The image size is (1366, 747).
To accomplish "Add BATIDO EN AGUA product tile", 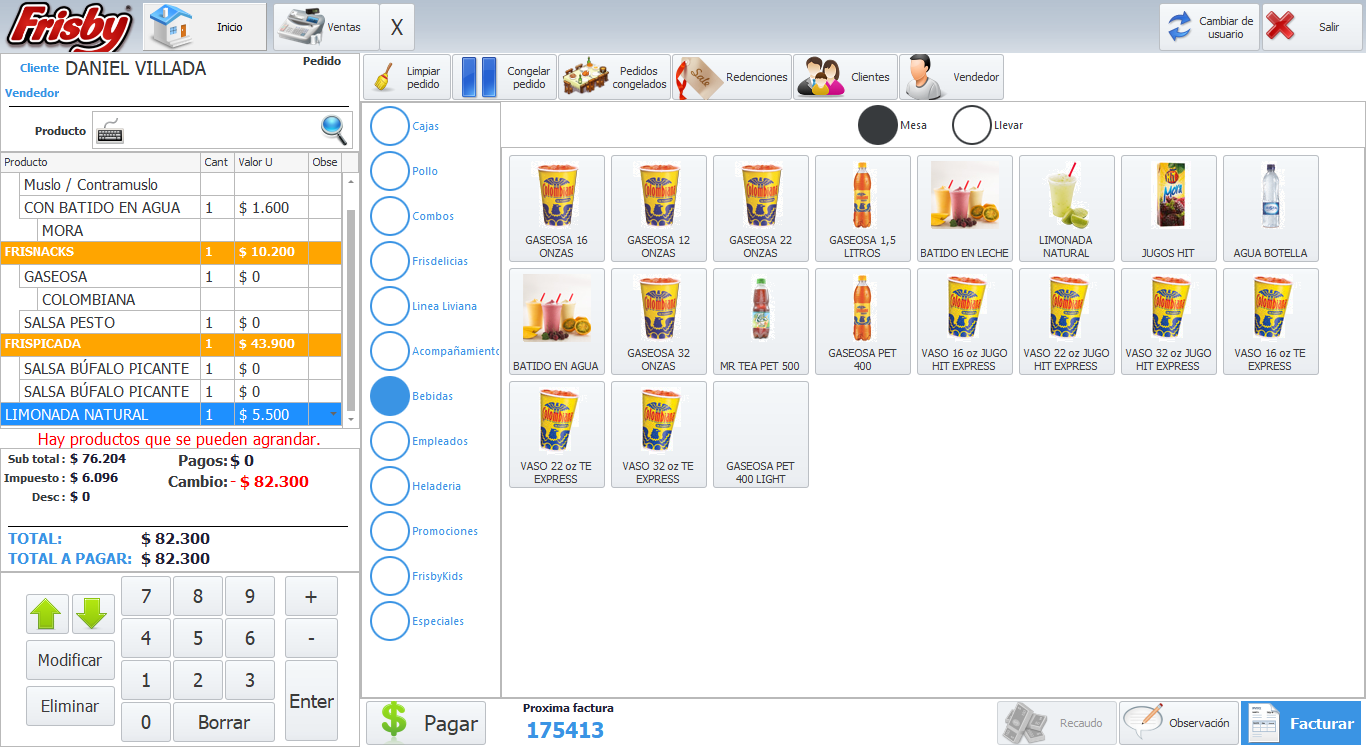I will (x=556, y=321).
